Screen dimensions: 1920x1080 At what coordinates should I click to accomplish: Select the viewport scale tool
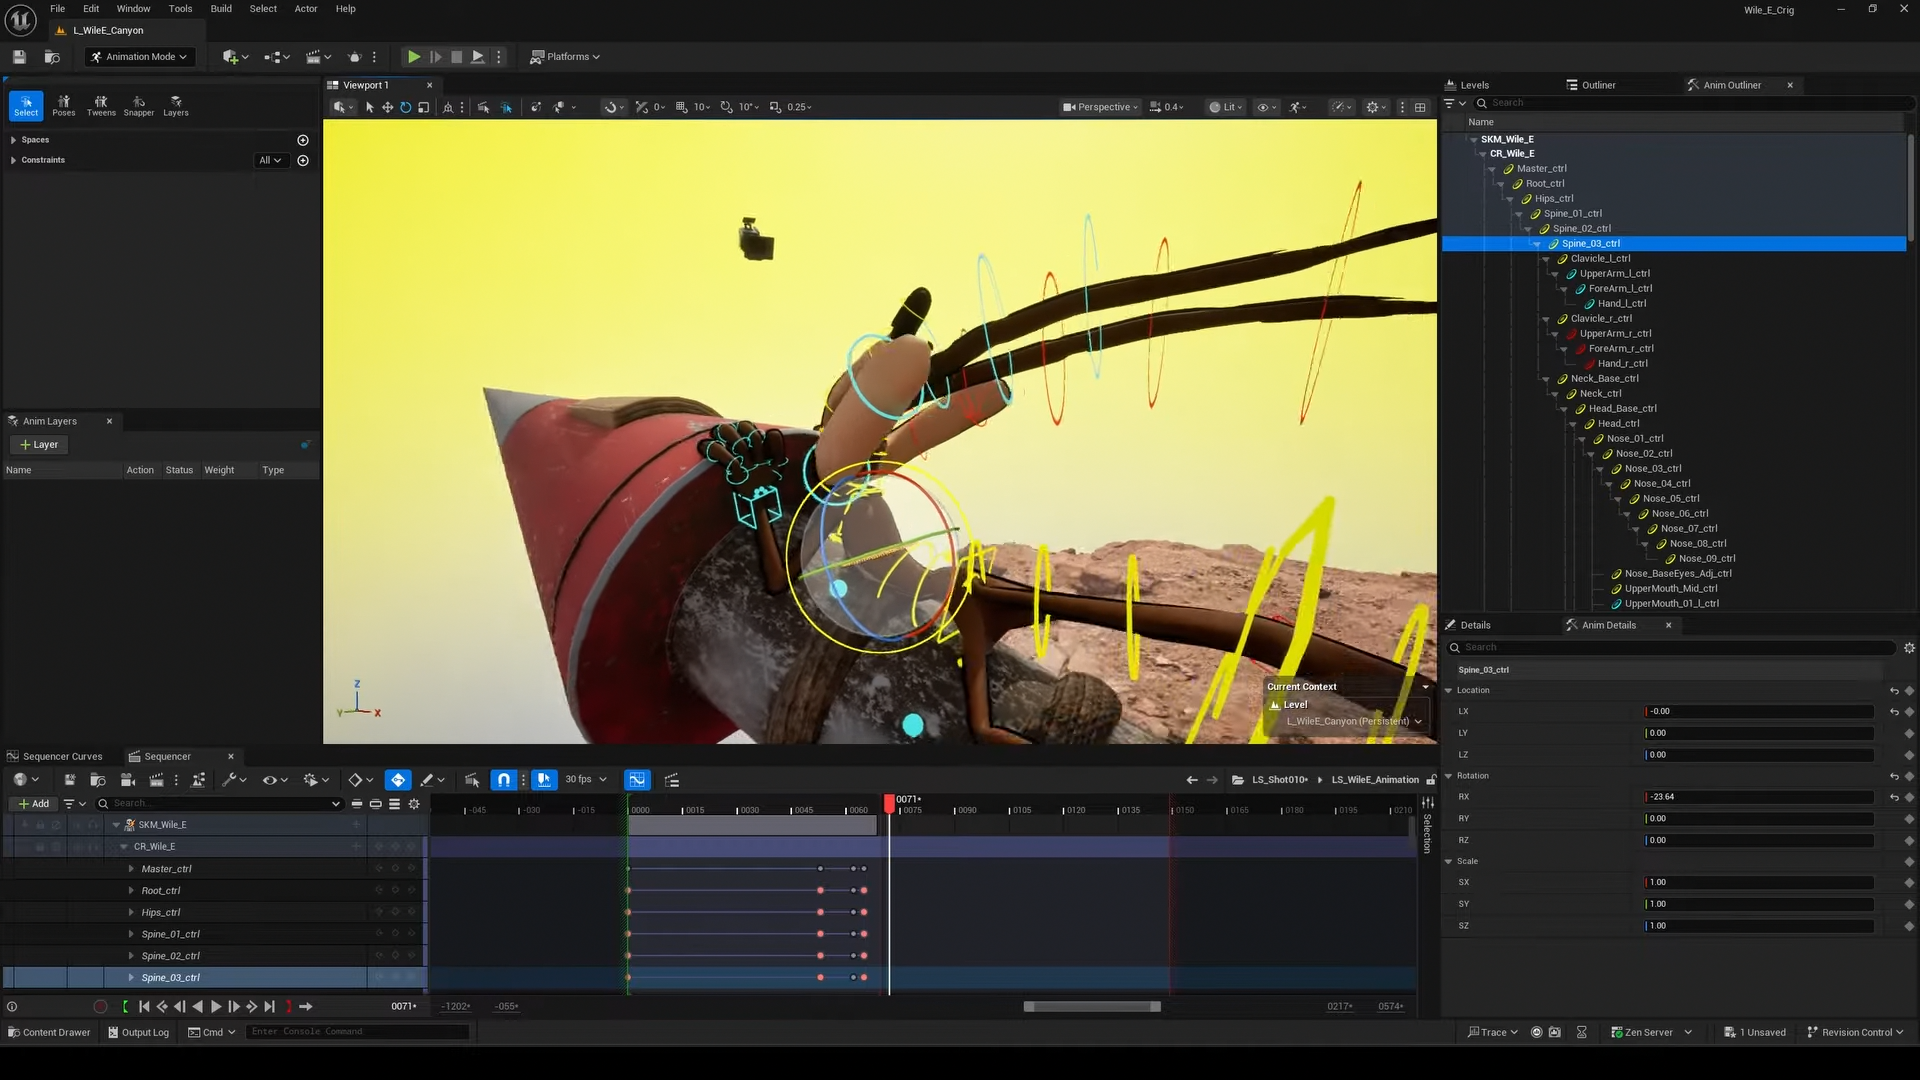[x=423, y=107]
